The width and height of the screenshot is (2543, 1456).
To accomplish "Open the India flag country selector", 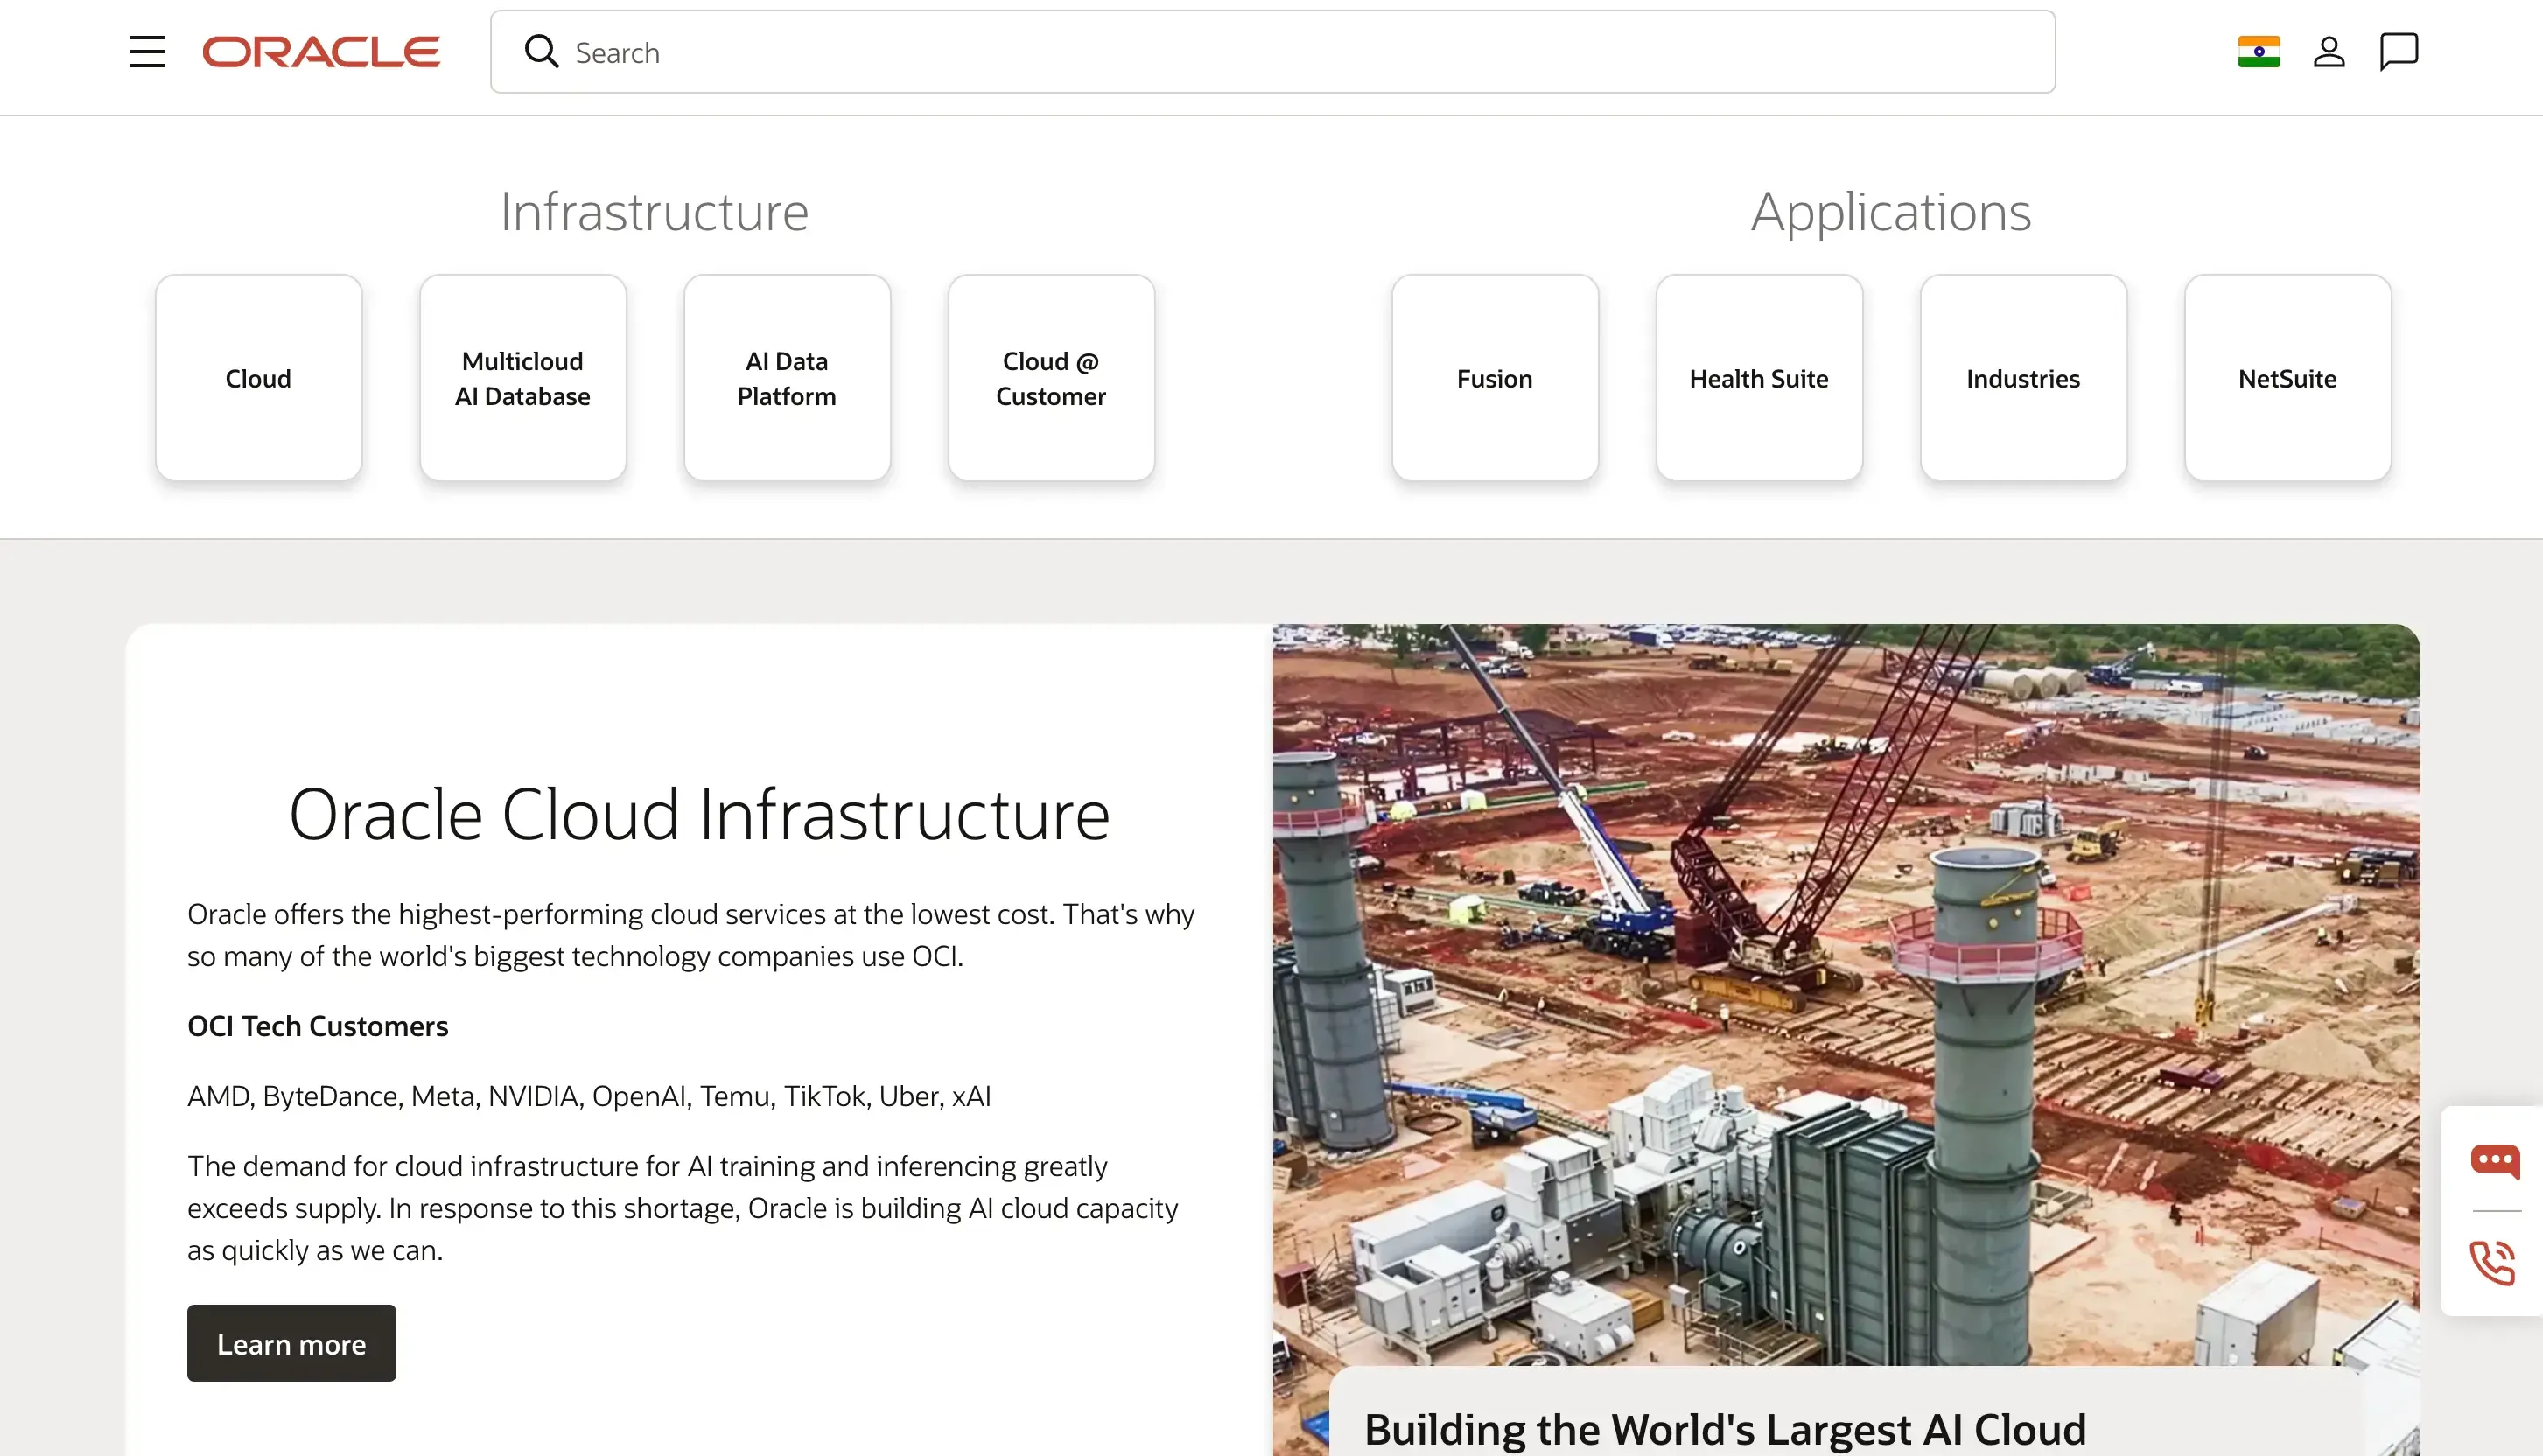I will coord(2258,52).
